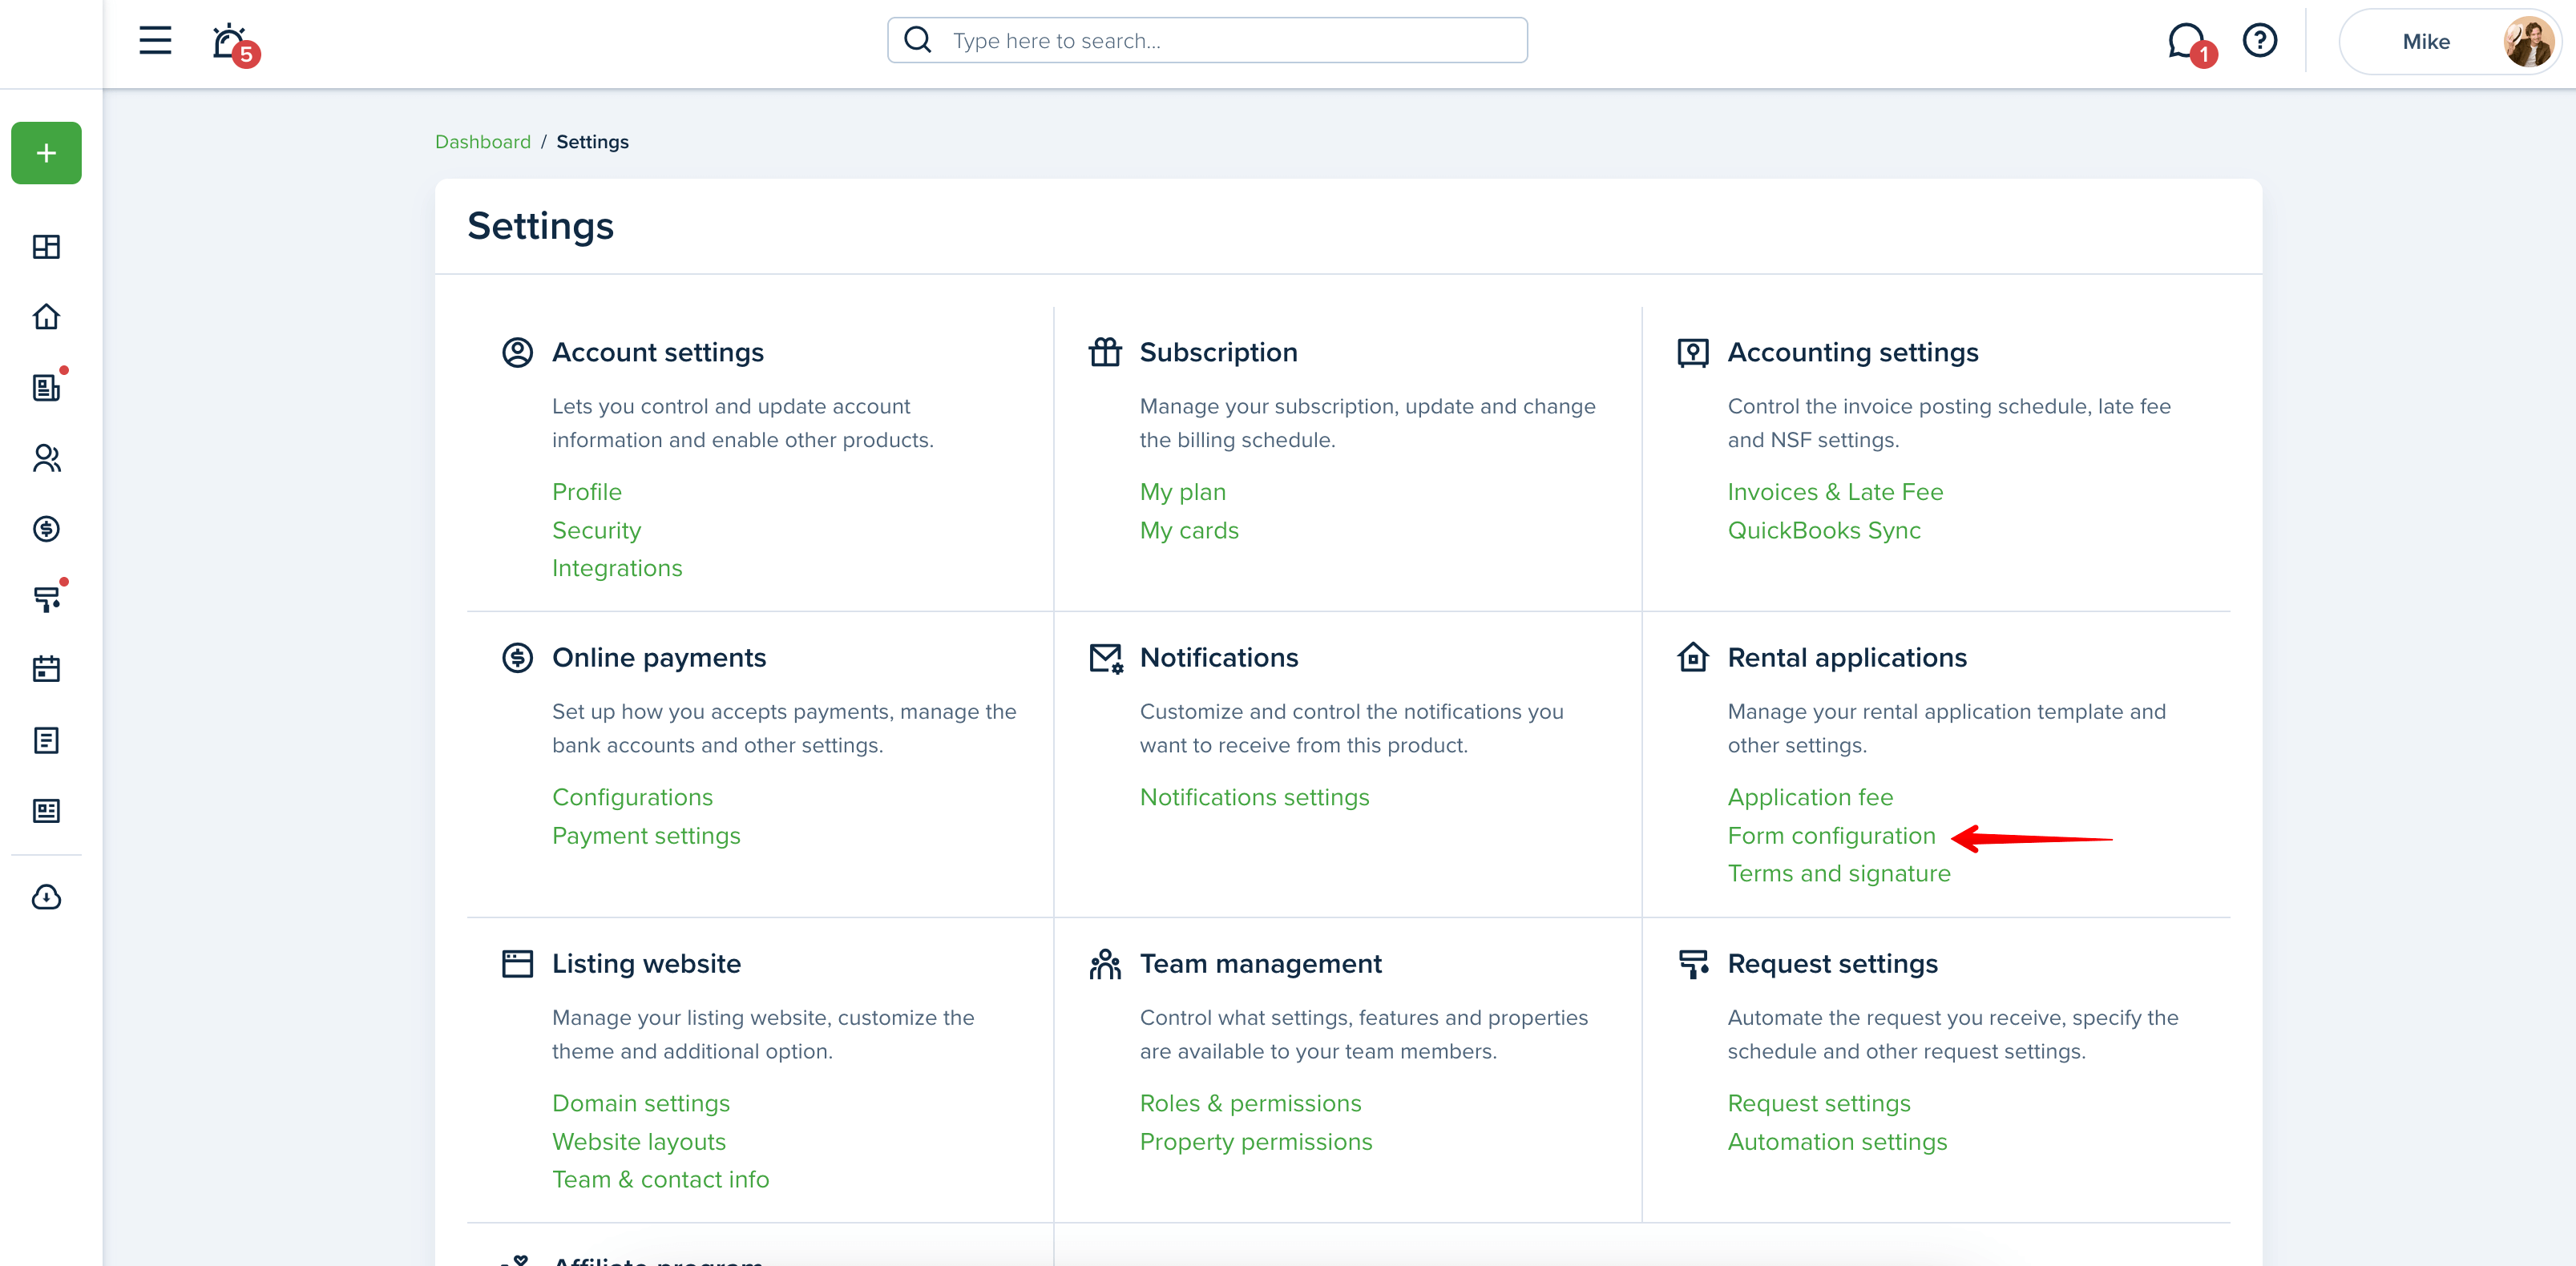Open Form configuration link
Image resolution: width=2576 pixels, height=1266 pixels.
click(x=1831, y=835)
